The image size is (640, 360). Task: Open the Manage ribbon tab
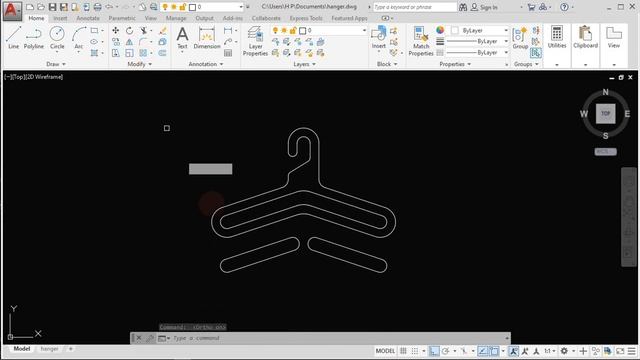point(176,18)
